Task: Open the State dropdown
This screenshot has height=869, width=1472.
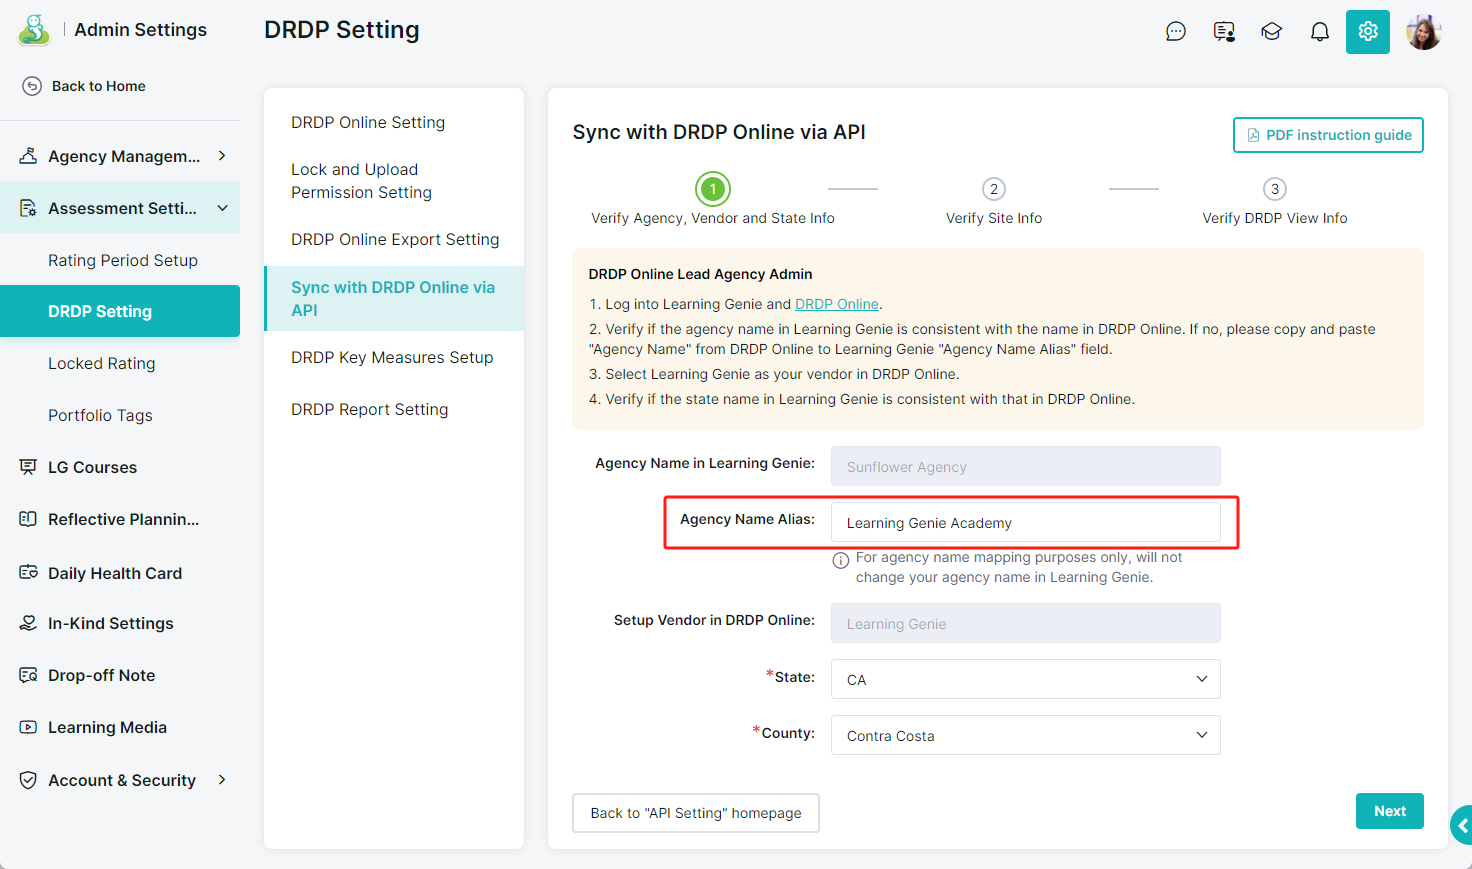Action: [x=1025, y=679]
